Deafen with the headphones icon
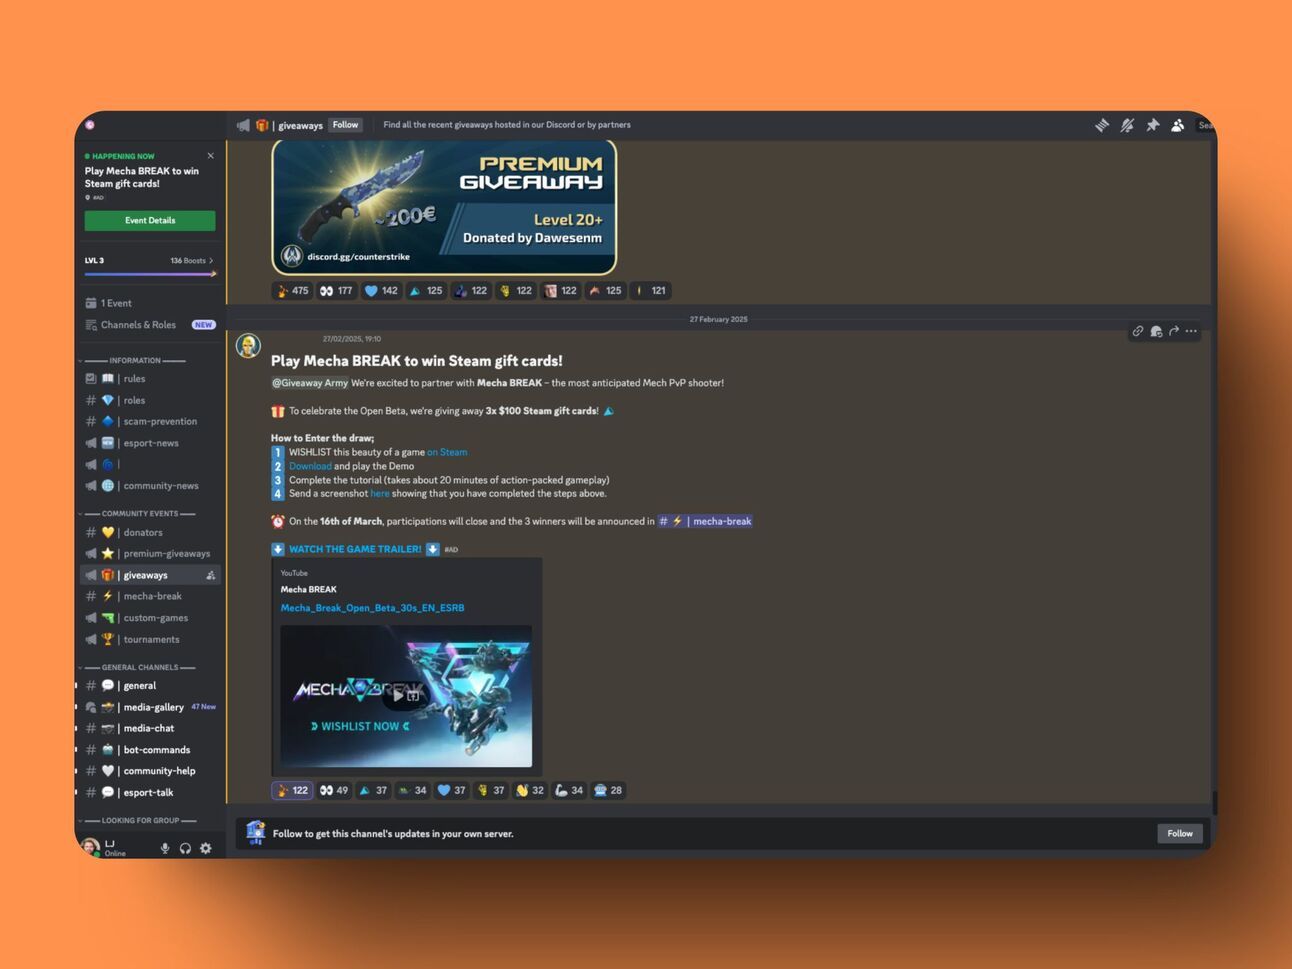Image resolution: width=1292 pixels, height=969 pixels. pyautogui.click(x=185, y=848)
